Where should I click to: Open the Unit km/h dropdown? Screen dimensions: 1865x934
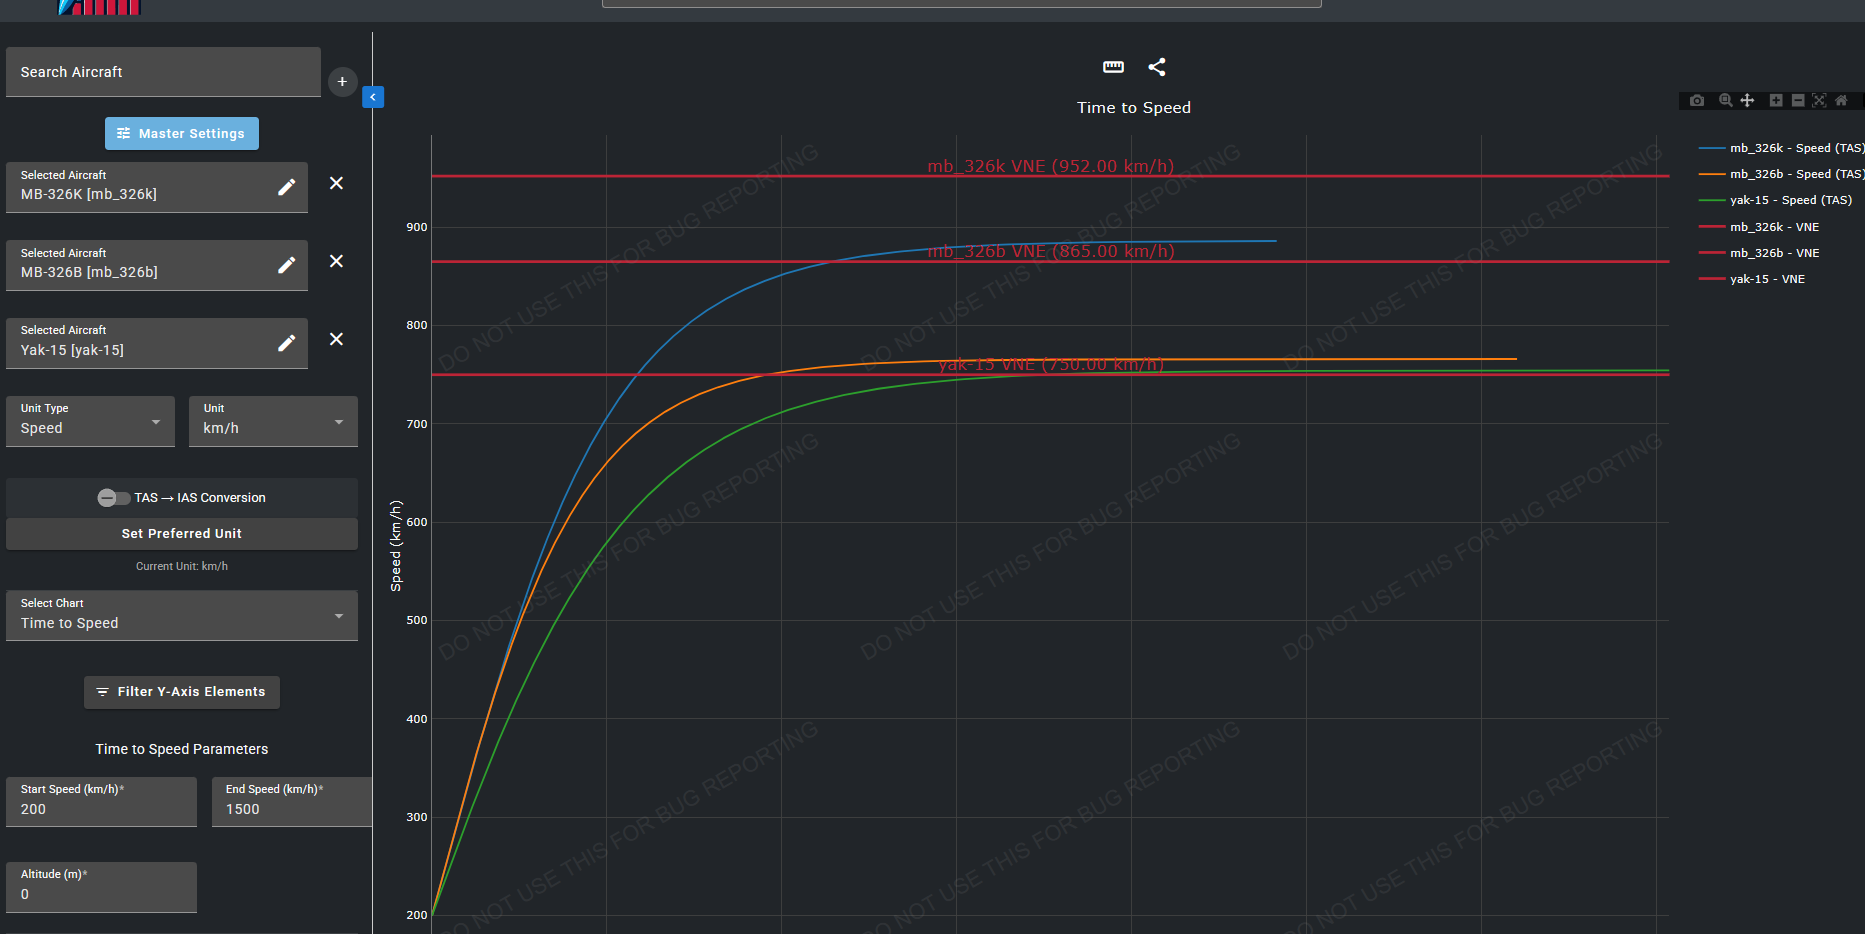pos(273,422)
